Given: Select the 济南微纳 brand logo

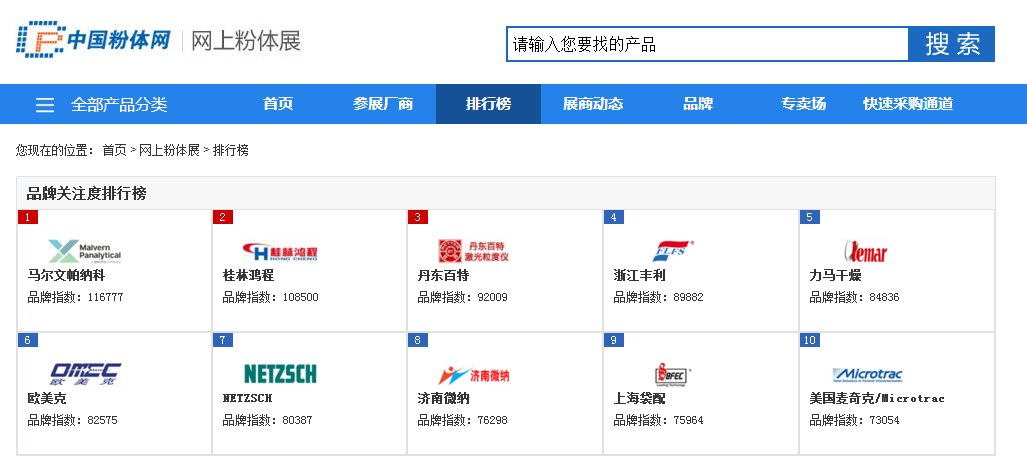Looking at the screenshot, I should coord(474,374).
